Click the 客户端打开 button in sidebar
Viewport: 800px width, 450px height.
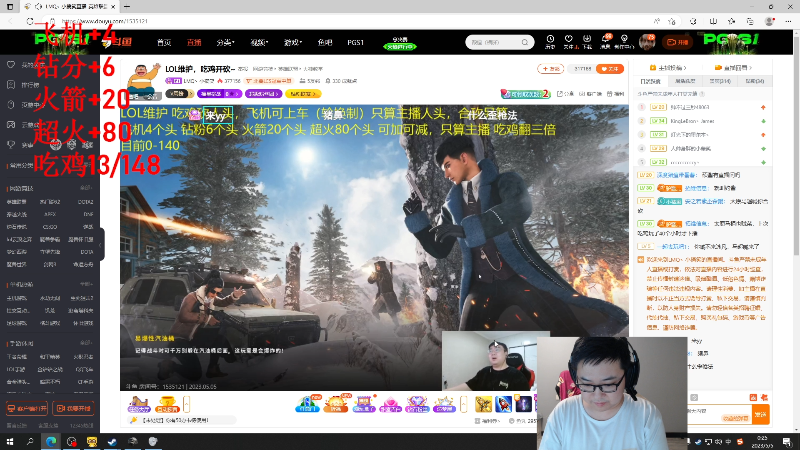[27, 408]
